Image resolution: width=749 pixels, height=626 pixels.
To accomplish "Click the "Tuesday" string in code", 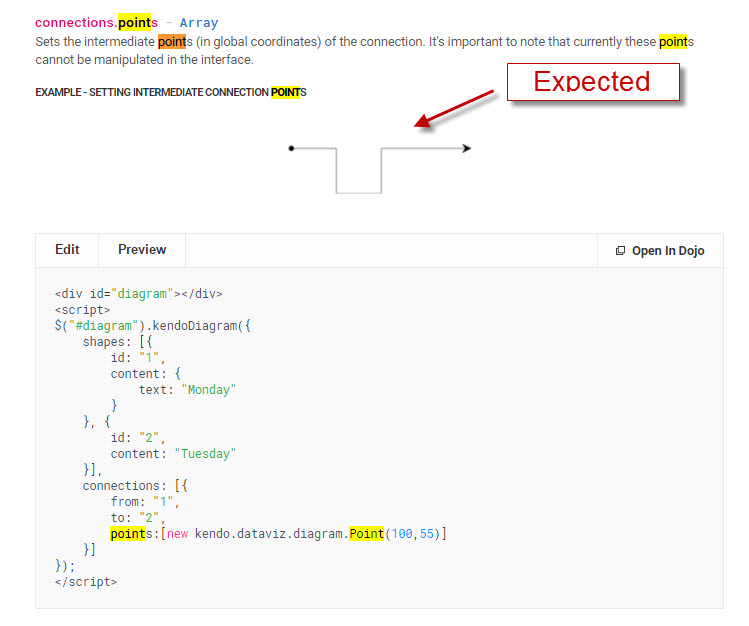I will click(x=205, y=454).
